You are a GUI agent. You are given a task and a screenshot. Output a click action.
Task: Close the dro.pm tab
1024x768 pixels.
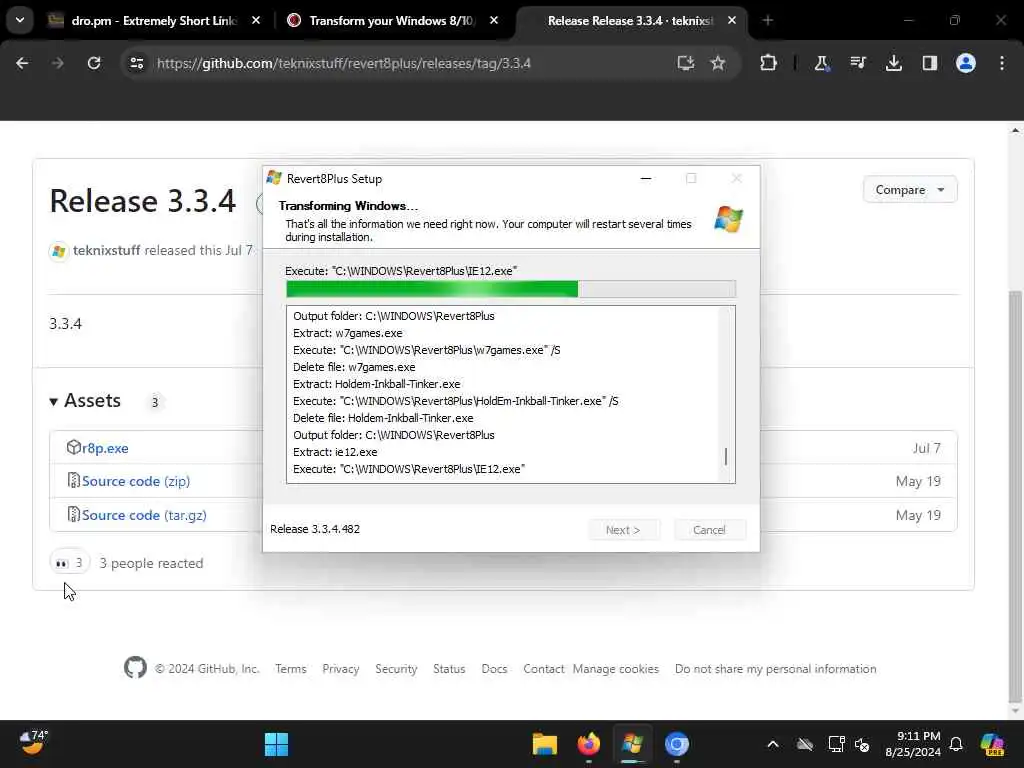256,21
